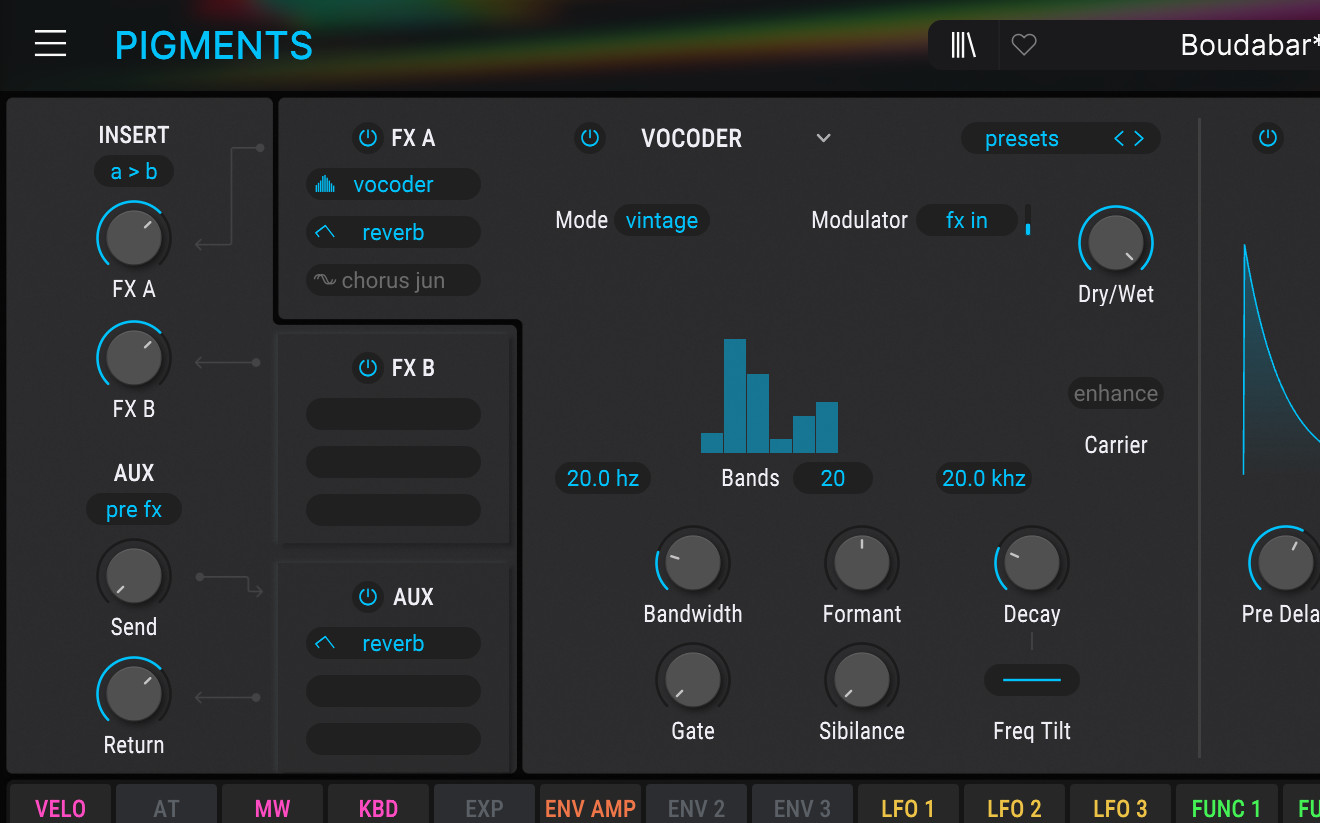The height and width of the screenshot is (823, 1320).
Task: Click the AUX Return knob
Action: (x=134, y=694)
